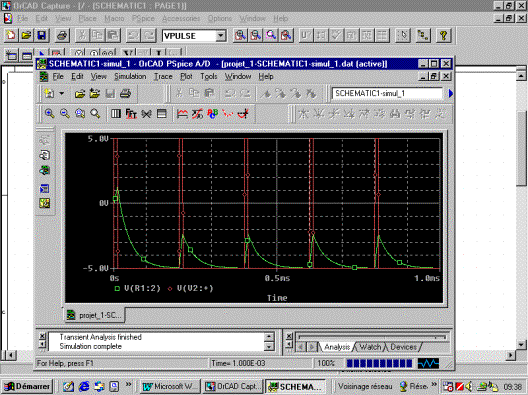Click the New document icon in OrCAD Capture

click(11, 35)
